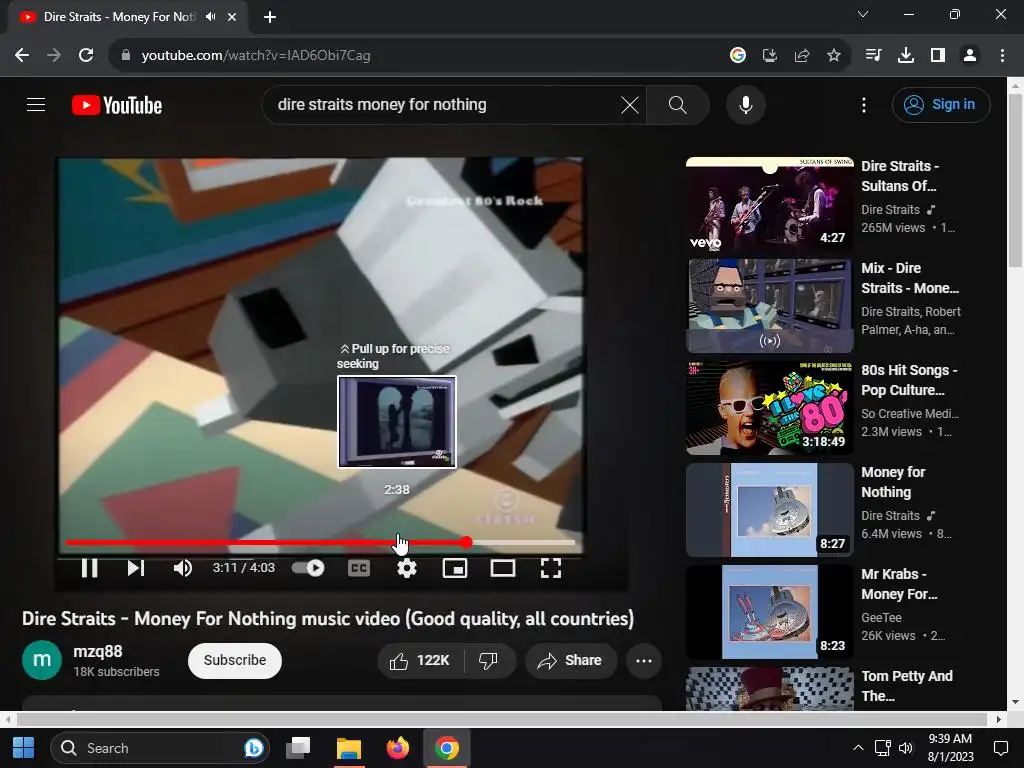Bookmark this page with star
The image size is (1024, 768).
click(x=834, y=56)
